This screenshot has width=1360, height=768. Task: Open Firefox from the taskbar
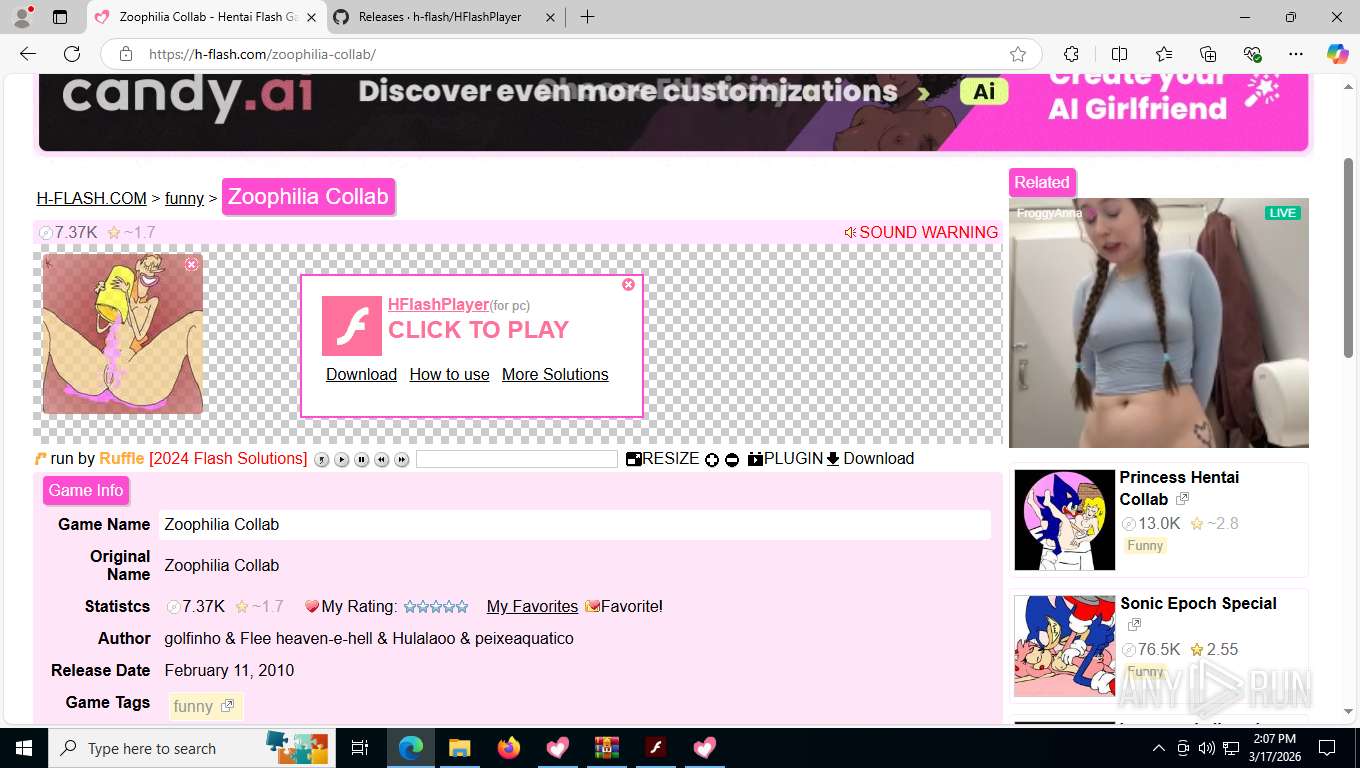click(508, 748)
